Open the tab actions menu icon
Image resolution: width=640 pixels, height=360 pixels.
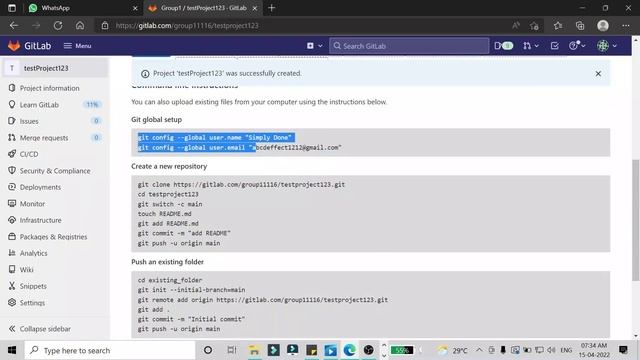12,8
